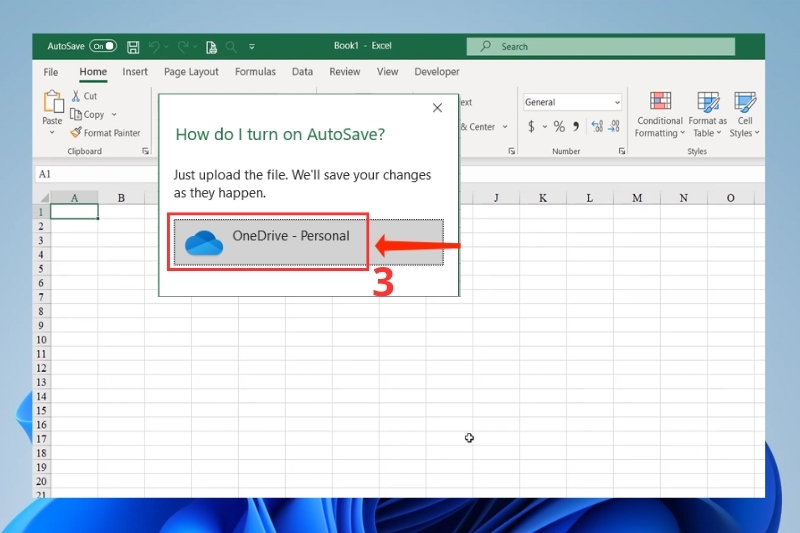800x533 pixels.
Task: Open Customize Quick Access Toolbar dropdown
Action: [x=252, y=47]
